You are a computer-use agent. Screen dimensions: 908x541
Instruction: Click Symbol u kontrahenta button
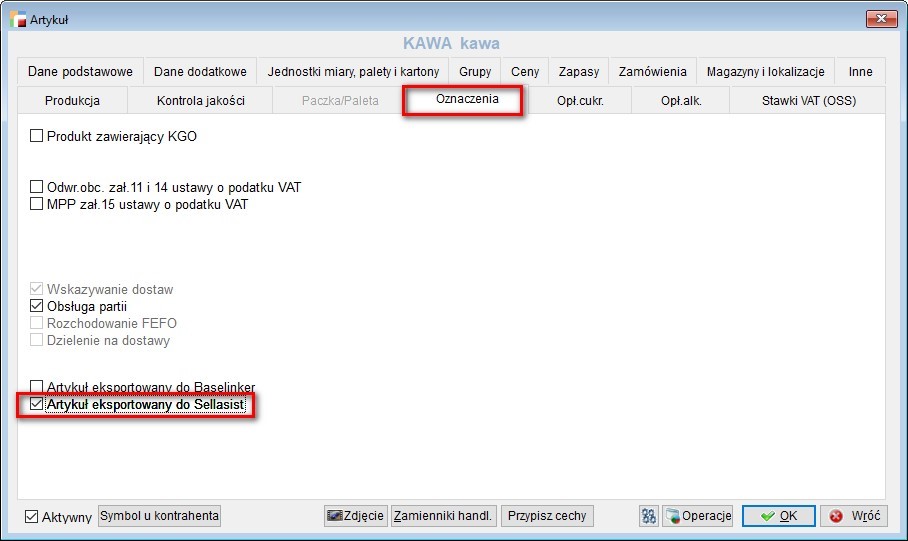click(x=159, y=516)
